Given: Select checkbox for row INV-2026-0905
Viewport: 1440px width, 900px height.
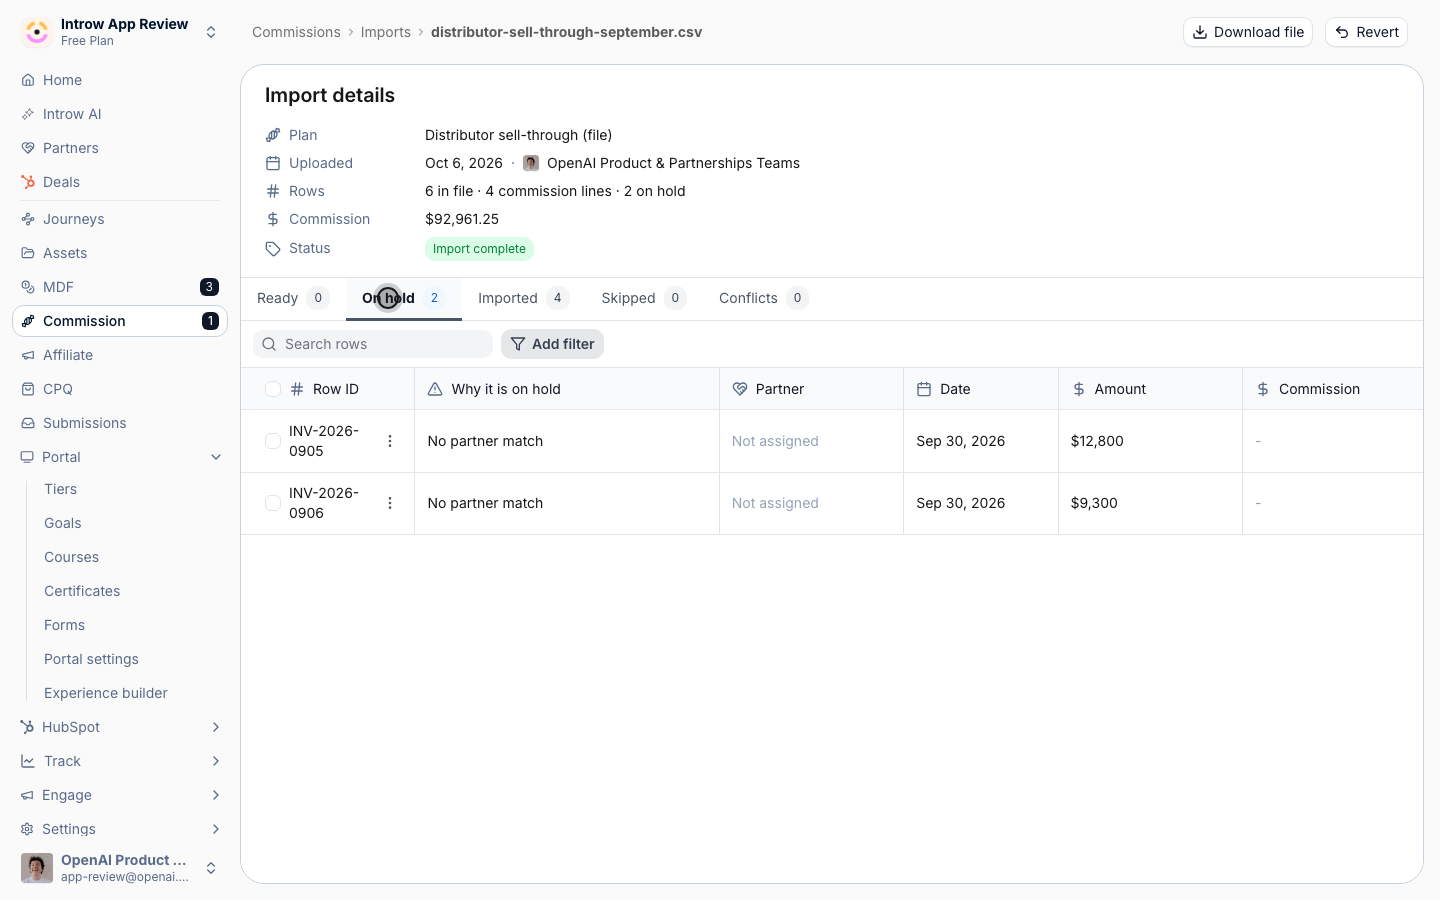Looking at the screenshot, I should [x=273, y=441].
